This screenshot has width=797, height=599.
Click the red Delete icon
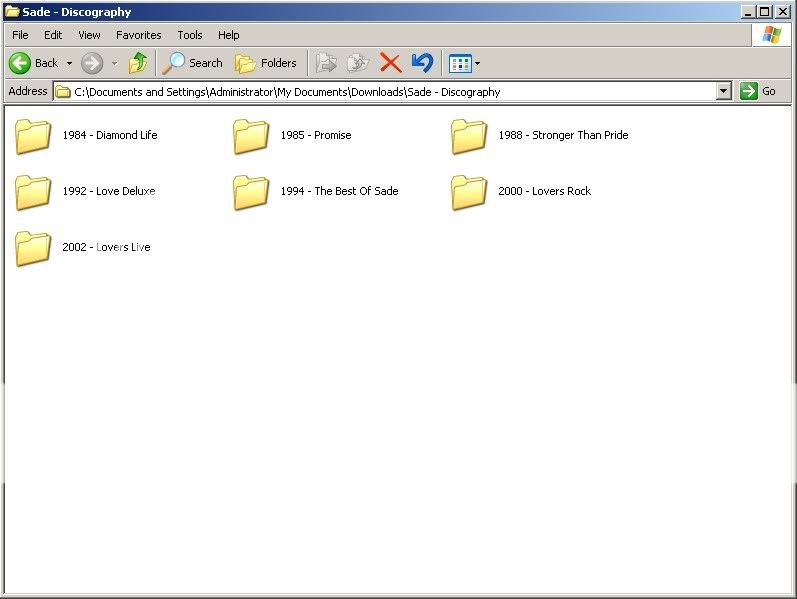pos(390,63)
